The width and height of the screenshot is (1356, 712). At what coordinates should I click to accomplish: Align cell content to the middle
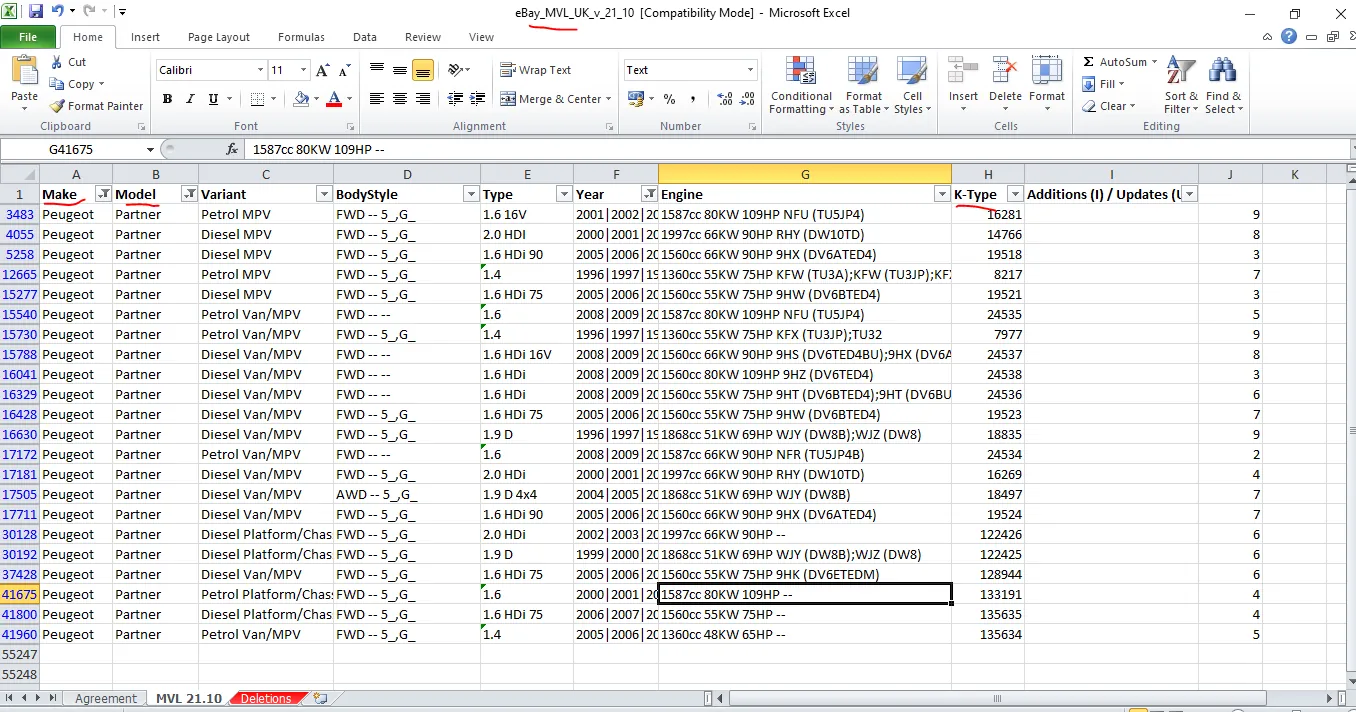coord(400,70)
